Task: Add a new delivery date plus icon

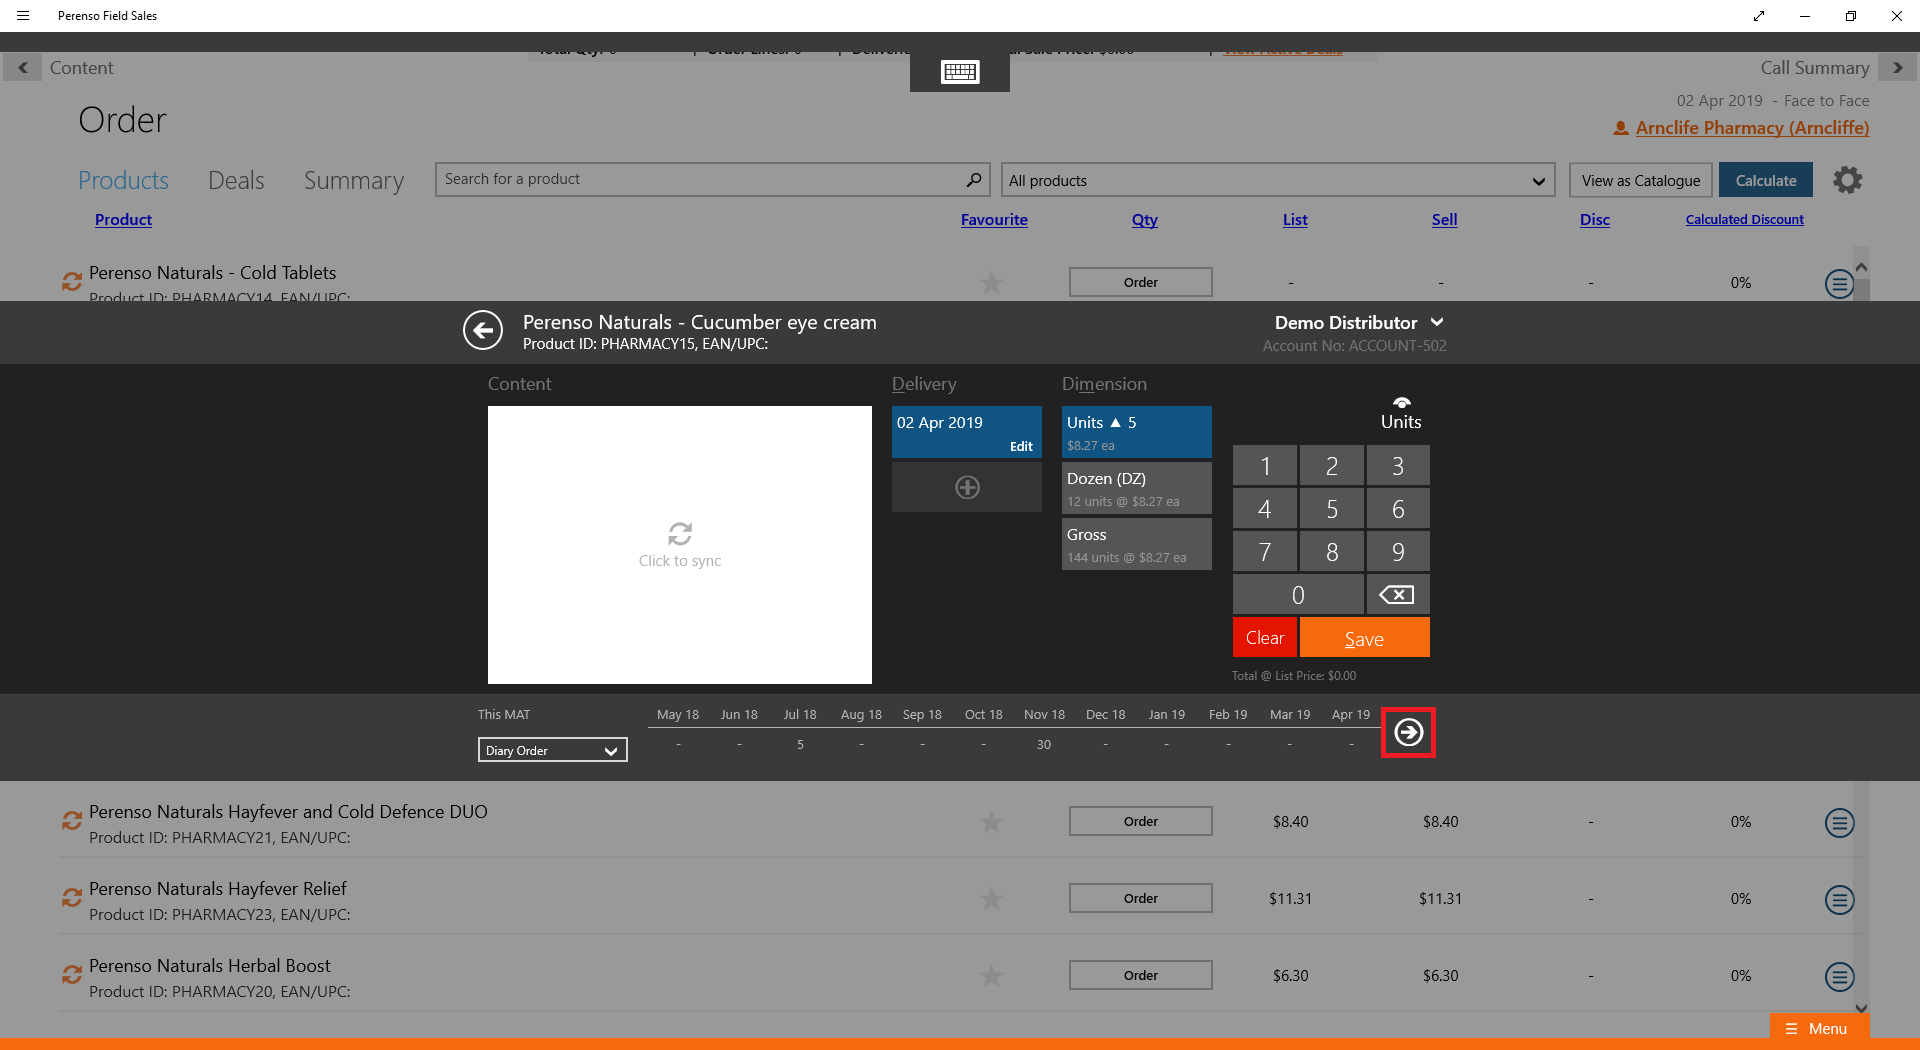Action: point(967,488)
